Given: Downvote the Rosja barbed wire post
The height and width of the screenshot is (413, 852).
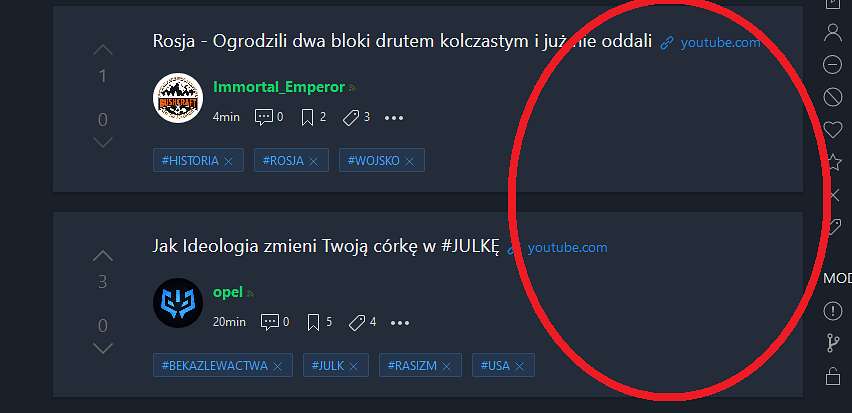Looking at the screenshot, I should 103,142.
